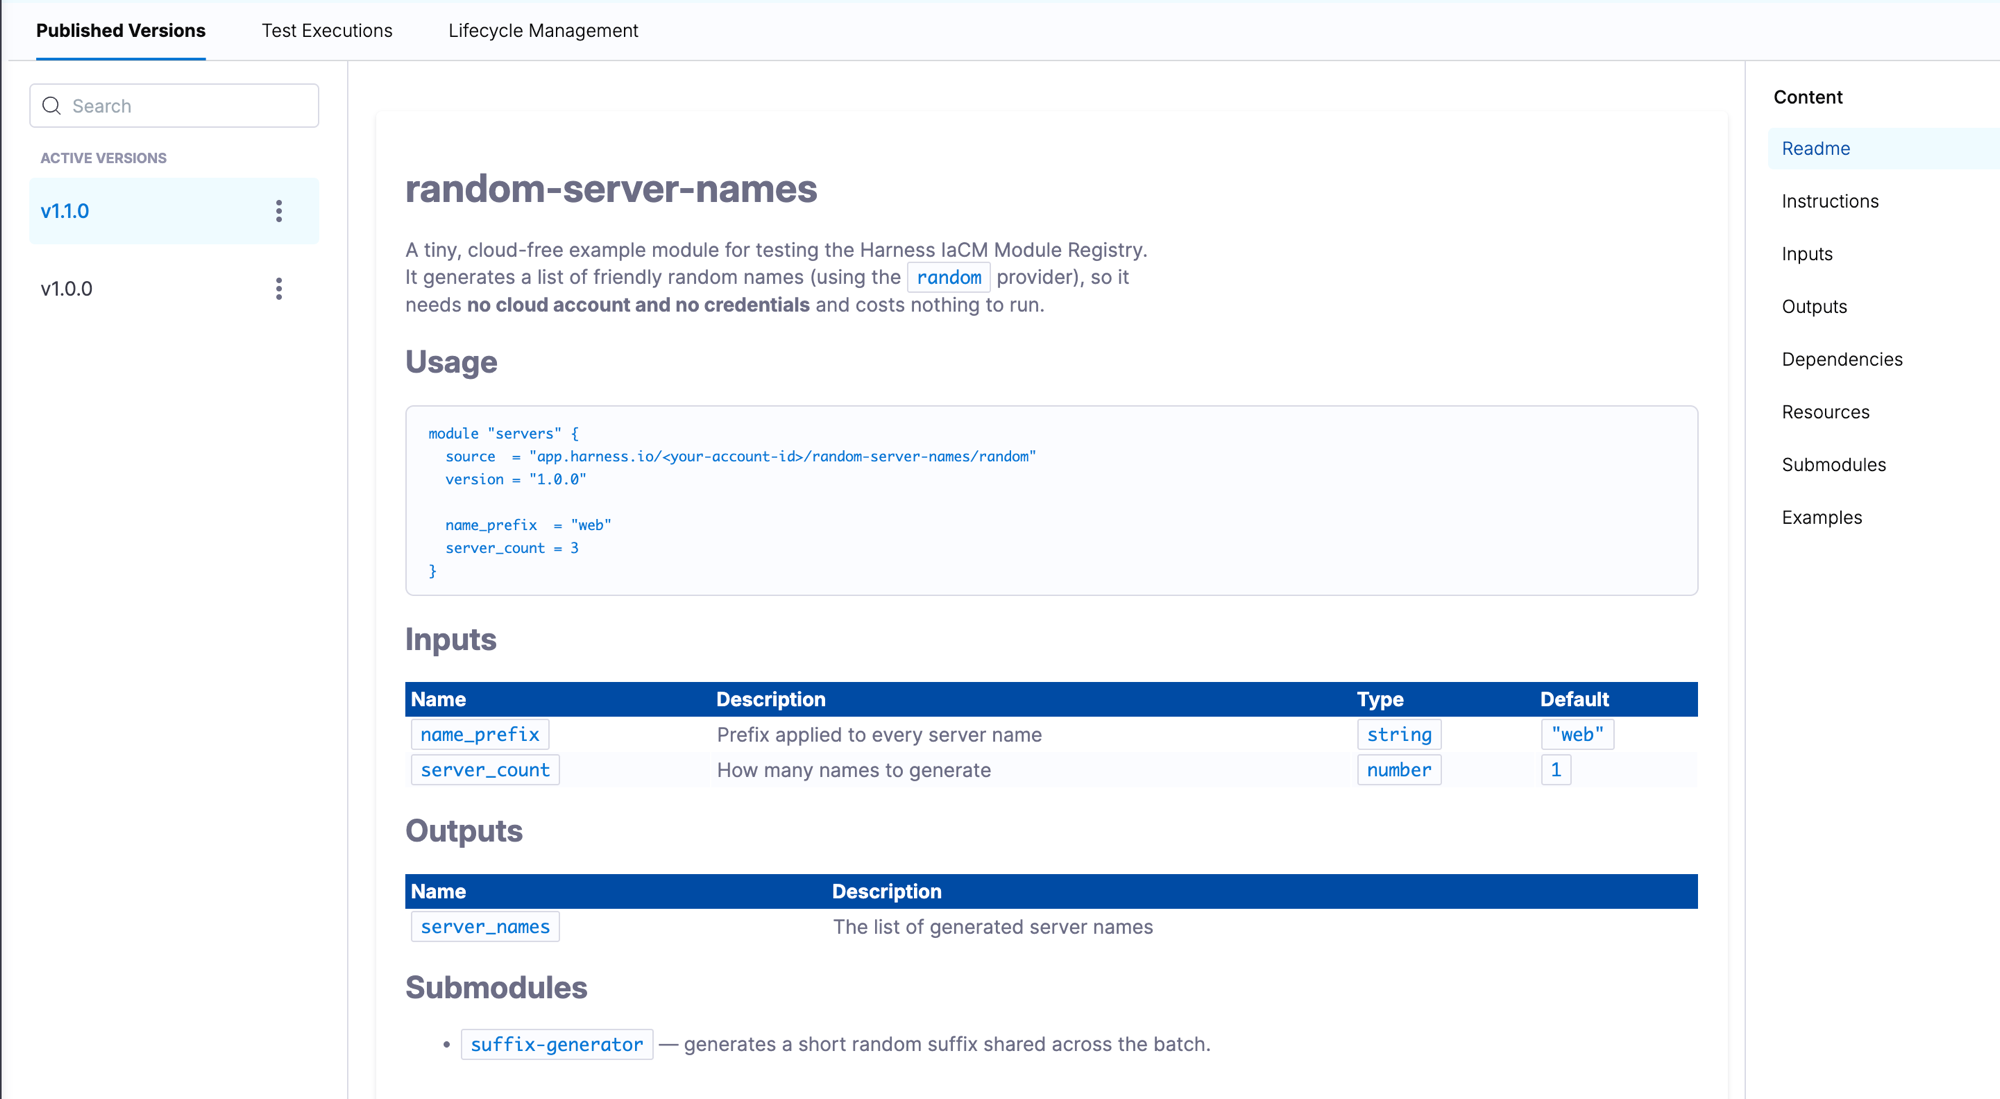Navigate to Submodules in Content panel
This screenshot has height=1099, width=2000.
1834,465
